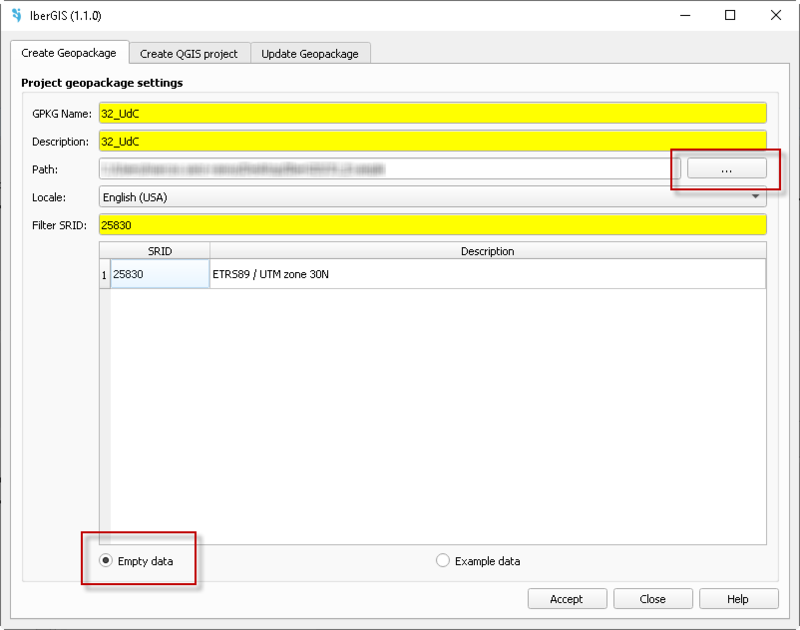Maximize the IberGIS dialog window
Image resolution: width=800 pixels, height=630 pixels.
tap(730, 16)
